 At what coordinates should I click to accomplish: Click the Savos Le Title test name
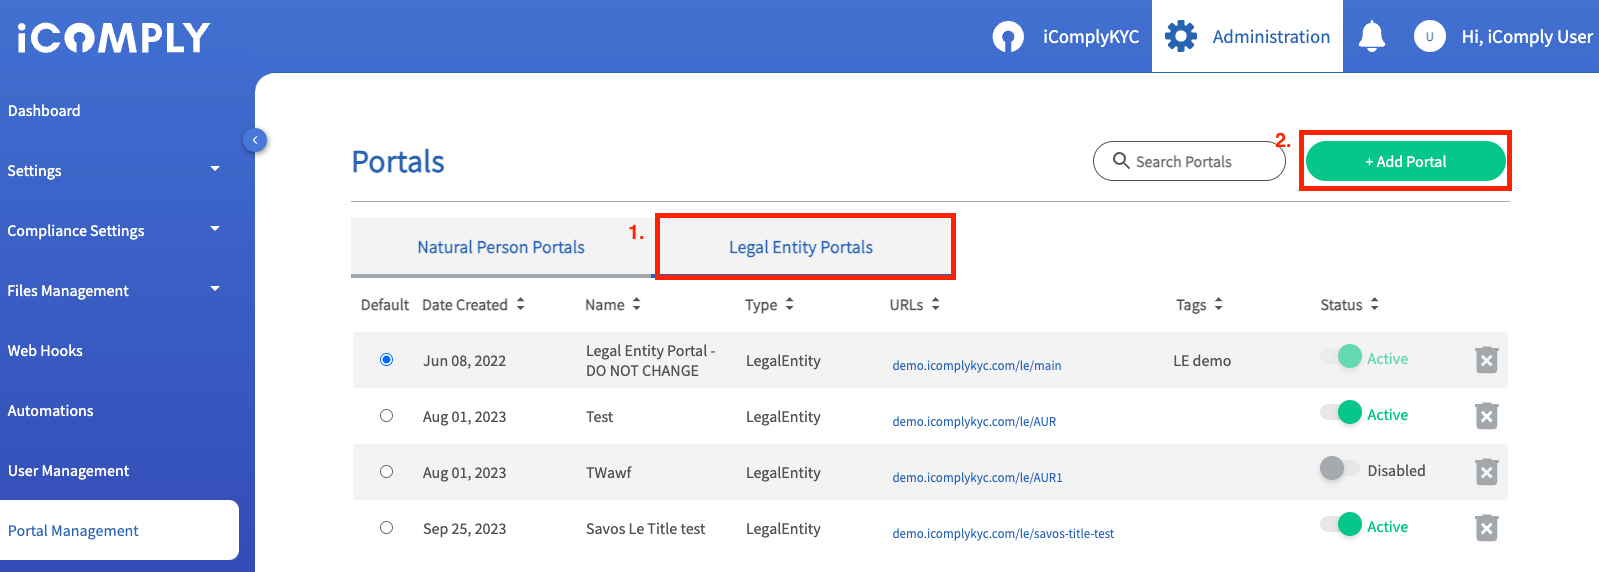[x=646, y=529]
